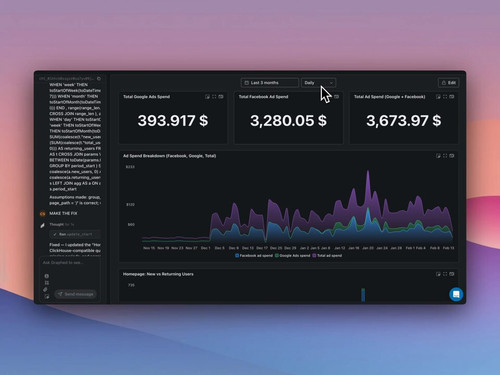The image size is (500, 375).
Task: Click the 393.917 $ value
Action: [173, 120]
